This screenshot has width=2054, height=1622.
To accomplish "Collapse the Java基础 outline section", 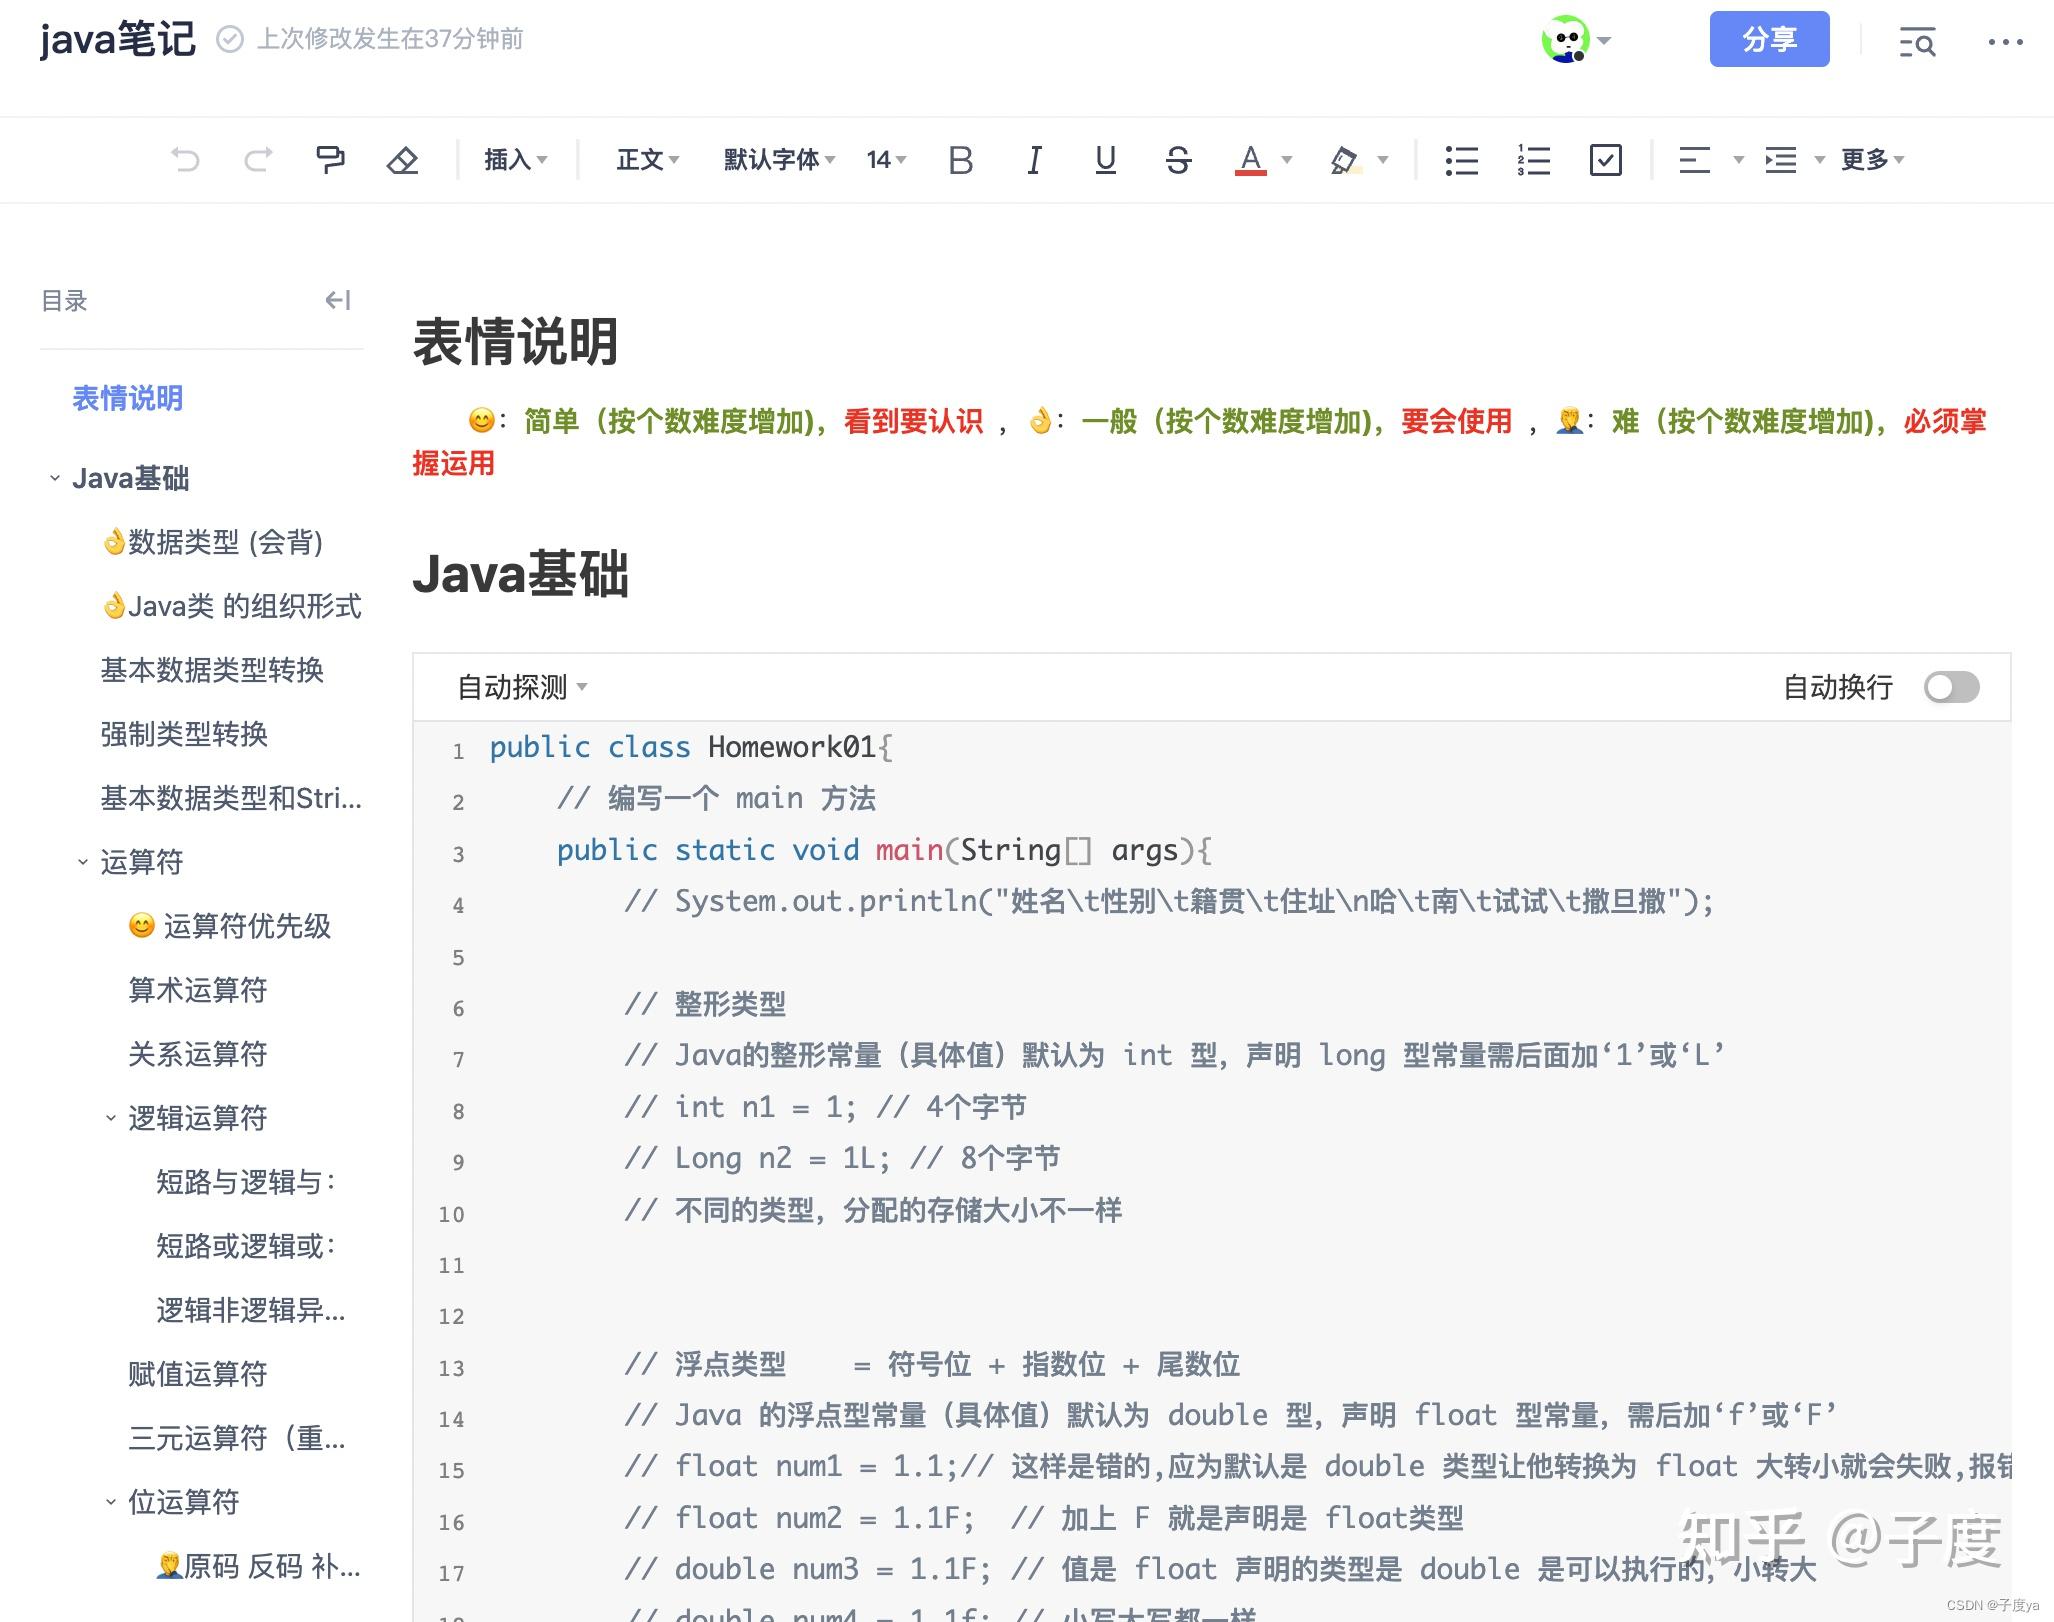I will (55, 478).
